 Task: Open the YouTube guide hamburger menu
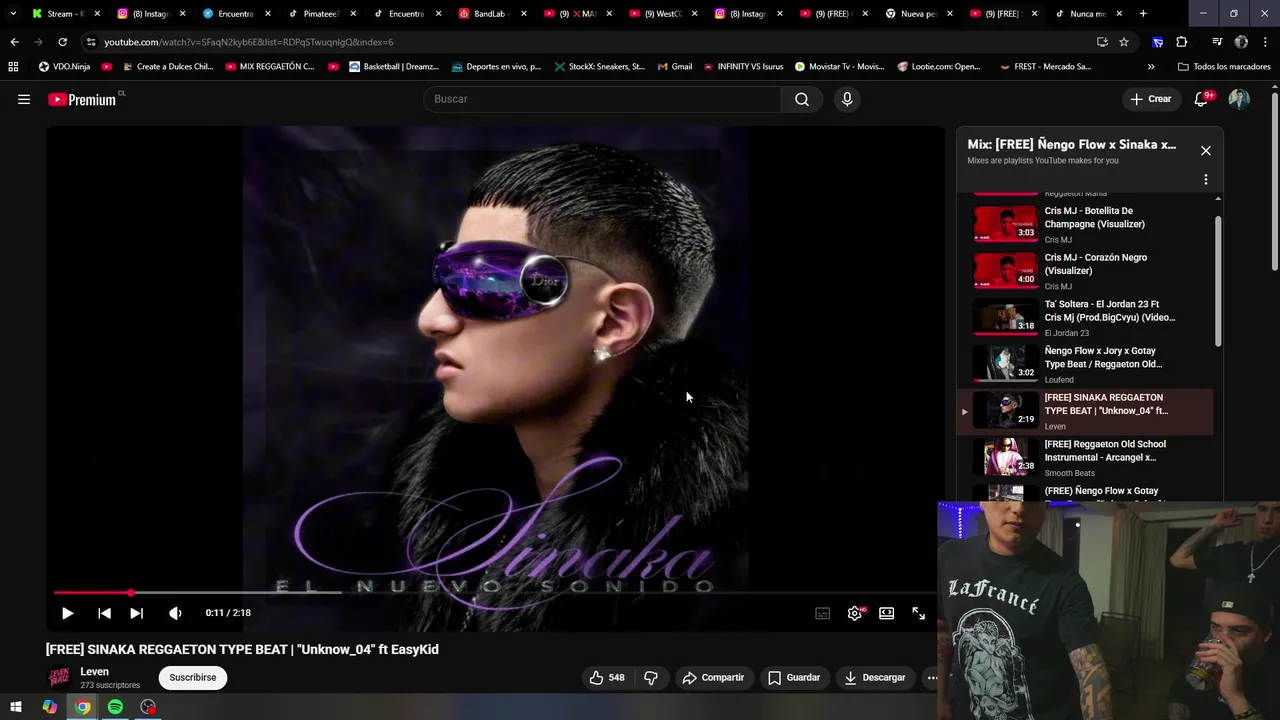click(x=24, y=99)
